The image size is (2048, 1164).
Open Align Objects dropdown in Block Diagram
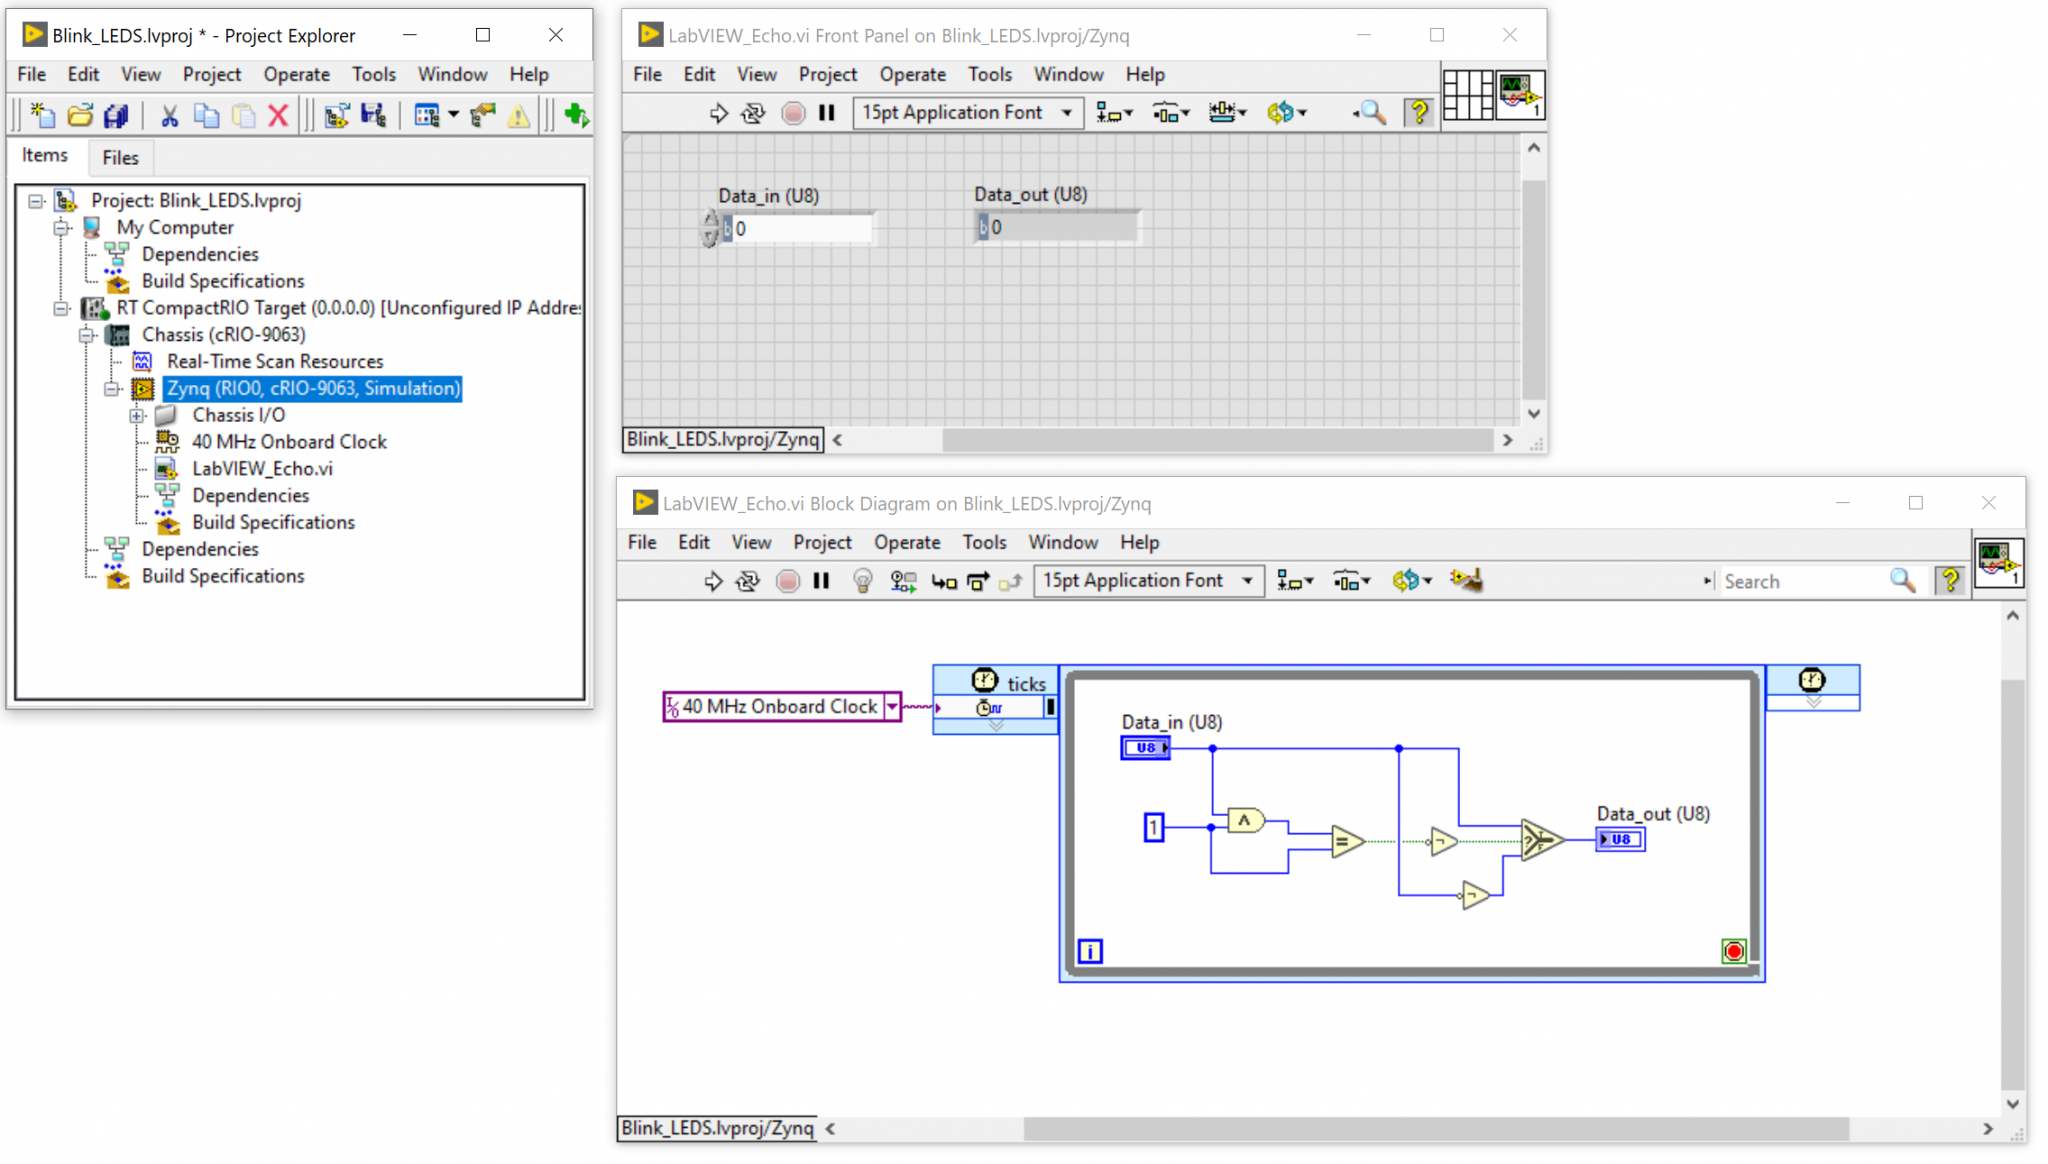pos(1295,581)
